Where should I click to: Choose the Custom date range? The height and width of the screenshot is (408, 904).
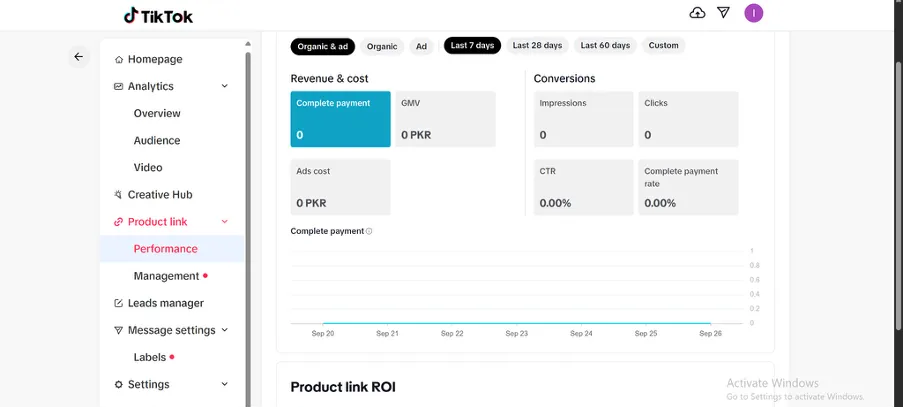pyautogui.click(x=664, y=46)
